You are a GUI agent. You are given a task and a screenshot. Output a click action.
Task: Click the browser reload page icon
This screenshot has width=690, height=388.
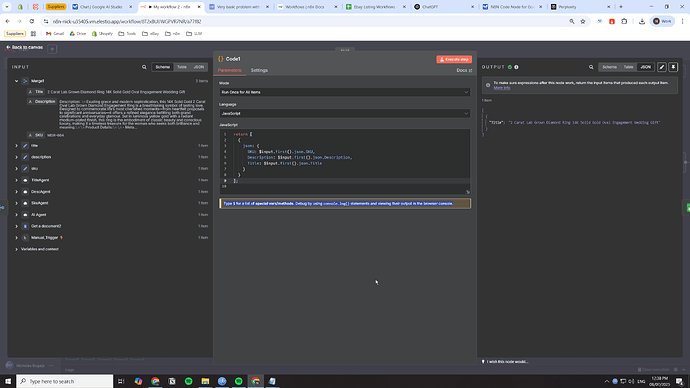32,21
